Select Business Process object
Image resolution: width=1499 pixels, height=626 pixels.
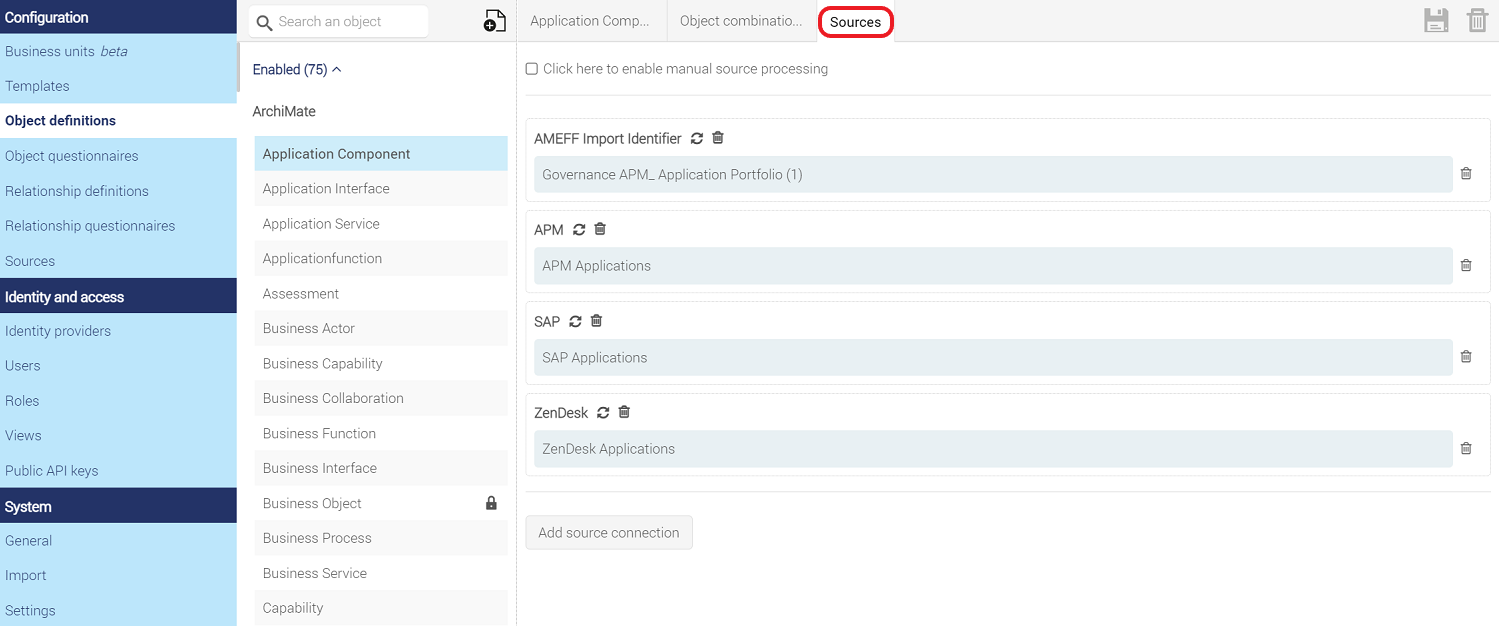381,538
